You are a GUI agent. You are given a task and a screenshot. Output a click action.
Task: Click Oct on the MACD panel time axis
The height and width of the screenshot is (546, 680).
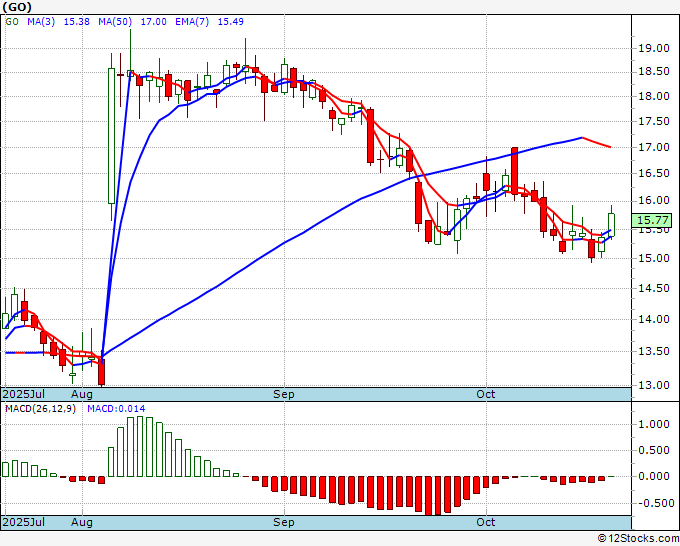(485, 522)
